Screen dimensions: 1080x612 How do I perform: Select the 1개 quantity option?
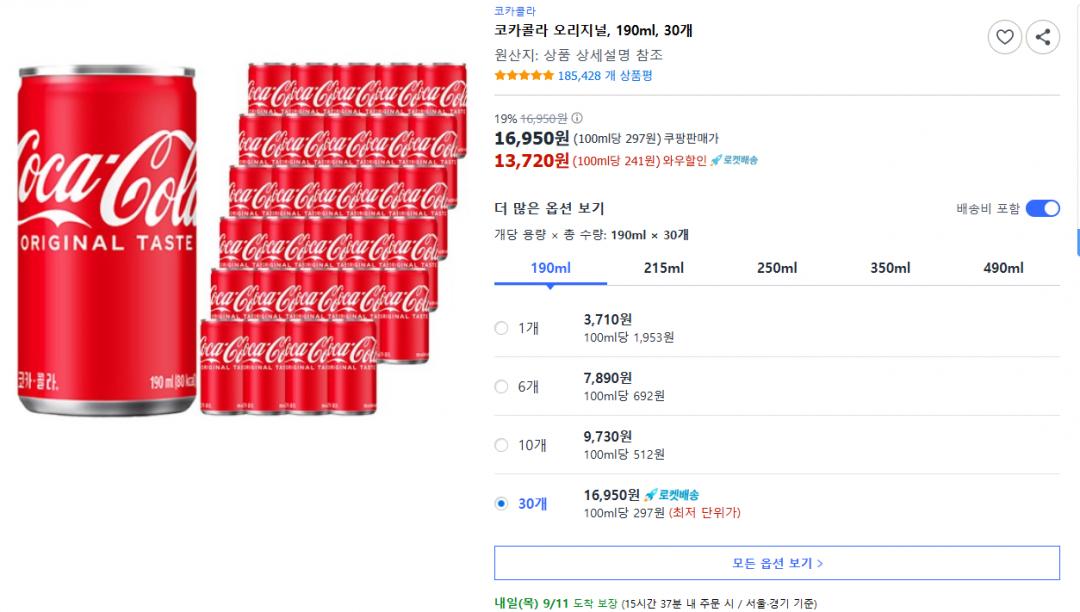[x=502, y=328]
